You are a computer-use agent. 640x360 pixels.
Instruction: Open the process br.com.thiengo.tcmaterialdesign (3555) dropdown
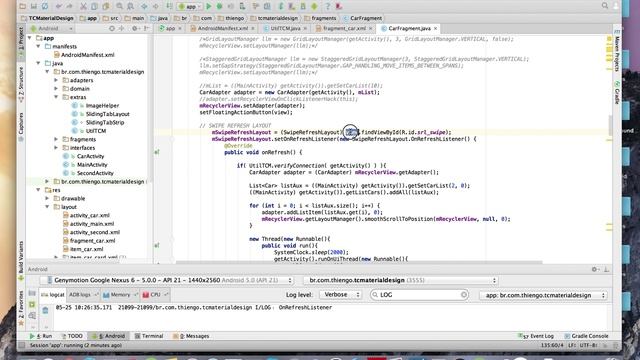coord(401,280)
